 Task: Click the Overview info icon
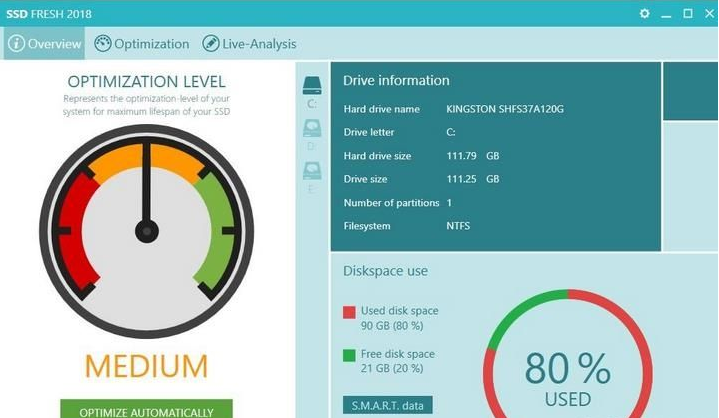pyautogui.click(x=16, y=44)
